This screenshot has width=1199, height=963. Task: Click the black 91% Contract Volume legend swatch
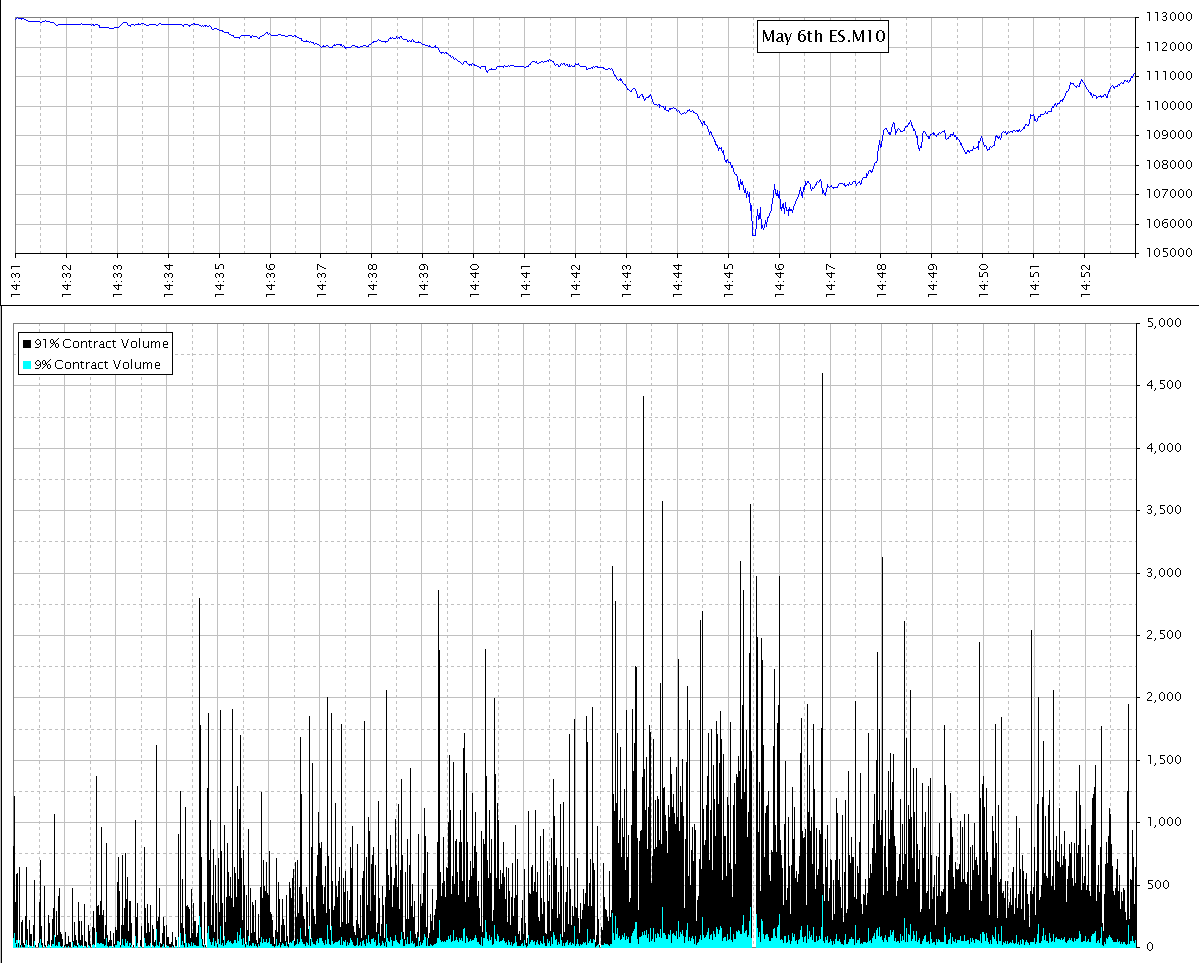pos(26,344)
